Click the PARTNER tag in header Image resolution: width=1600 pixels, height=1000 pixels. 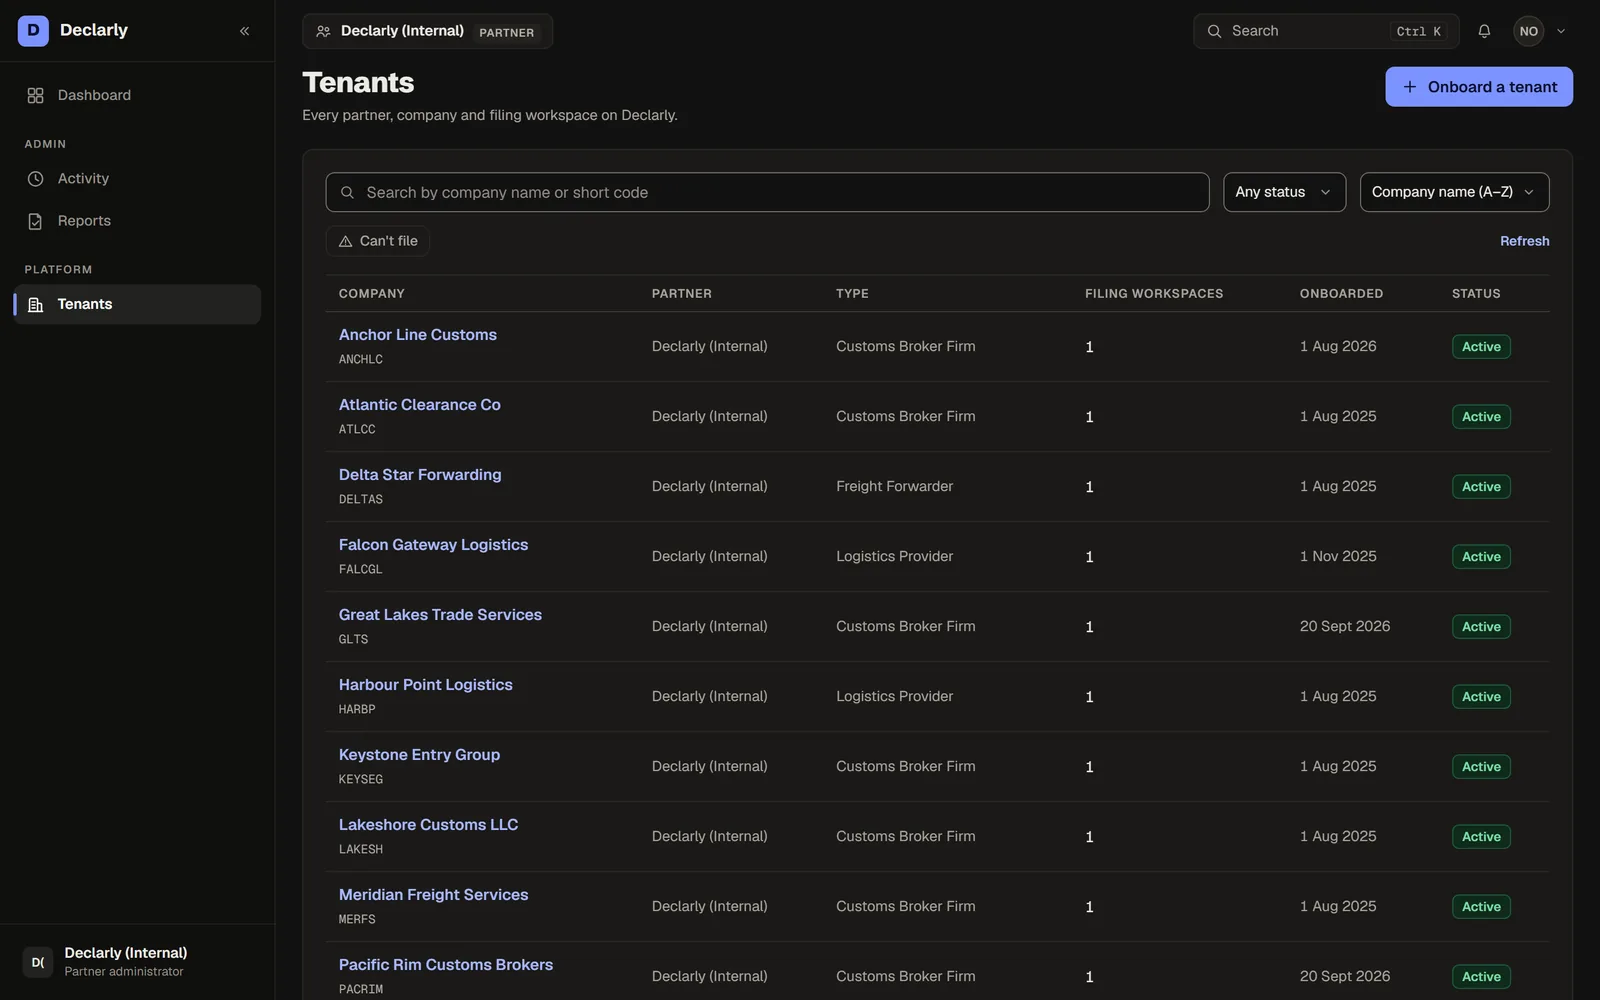pos(506,32)
